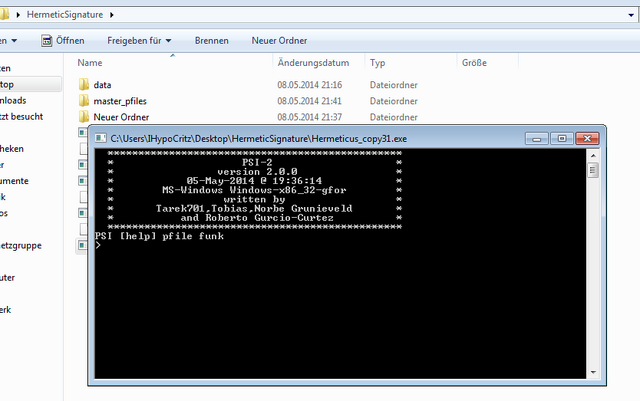Select sidebar item ending in uter
This screenshot has width=640, height=401.
pyautogui.click(x=7, y=278)
